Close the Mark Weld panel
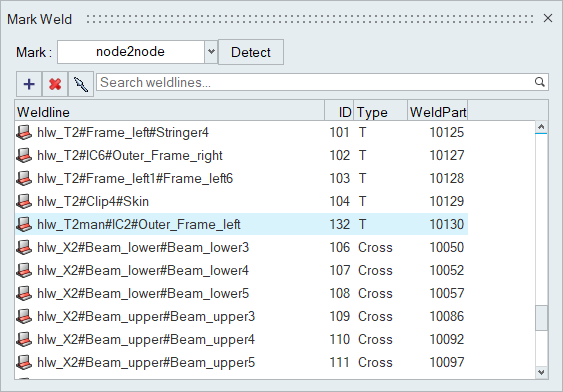This screenshot has height=392, width=563. tap(548, 18)
